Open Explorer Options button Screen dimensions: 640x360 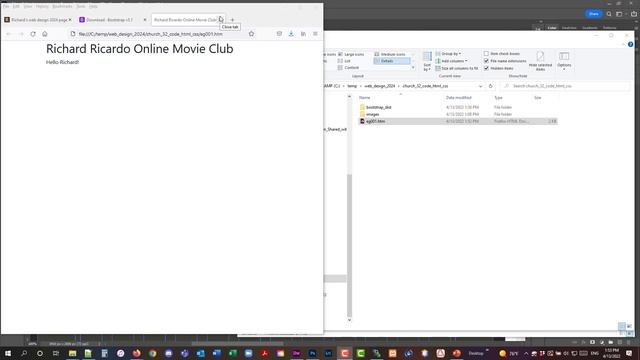(564, 61)
